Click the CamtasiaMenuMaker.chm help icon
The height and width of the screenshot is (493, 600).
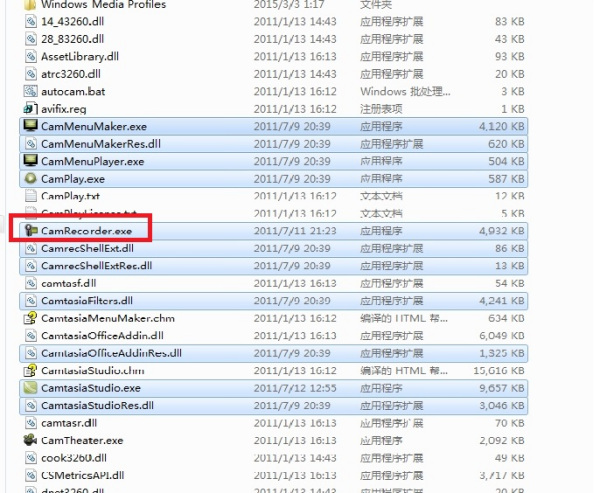pos(31,318)
